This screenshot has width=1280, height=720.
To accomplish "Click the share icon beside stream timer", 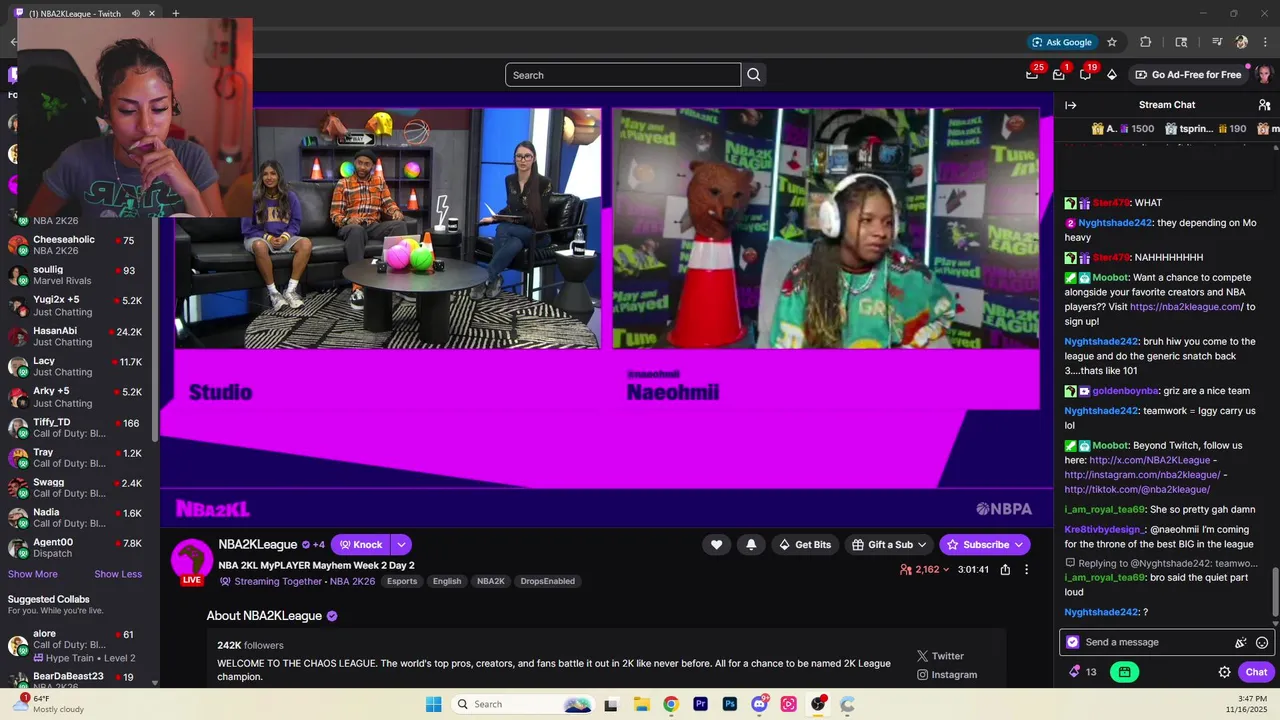I will (x=1005, y=570).
